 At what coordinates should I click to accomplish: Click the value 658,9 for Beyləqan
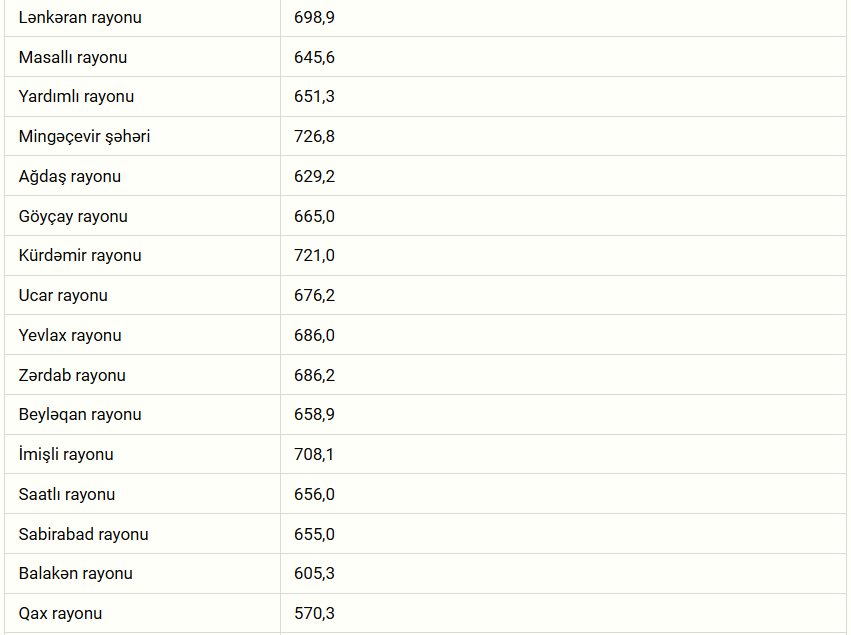click(314, 415)
